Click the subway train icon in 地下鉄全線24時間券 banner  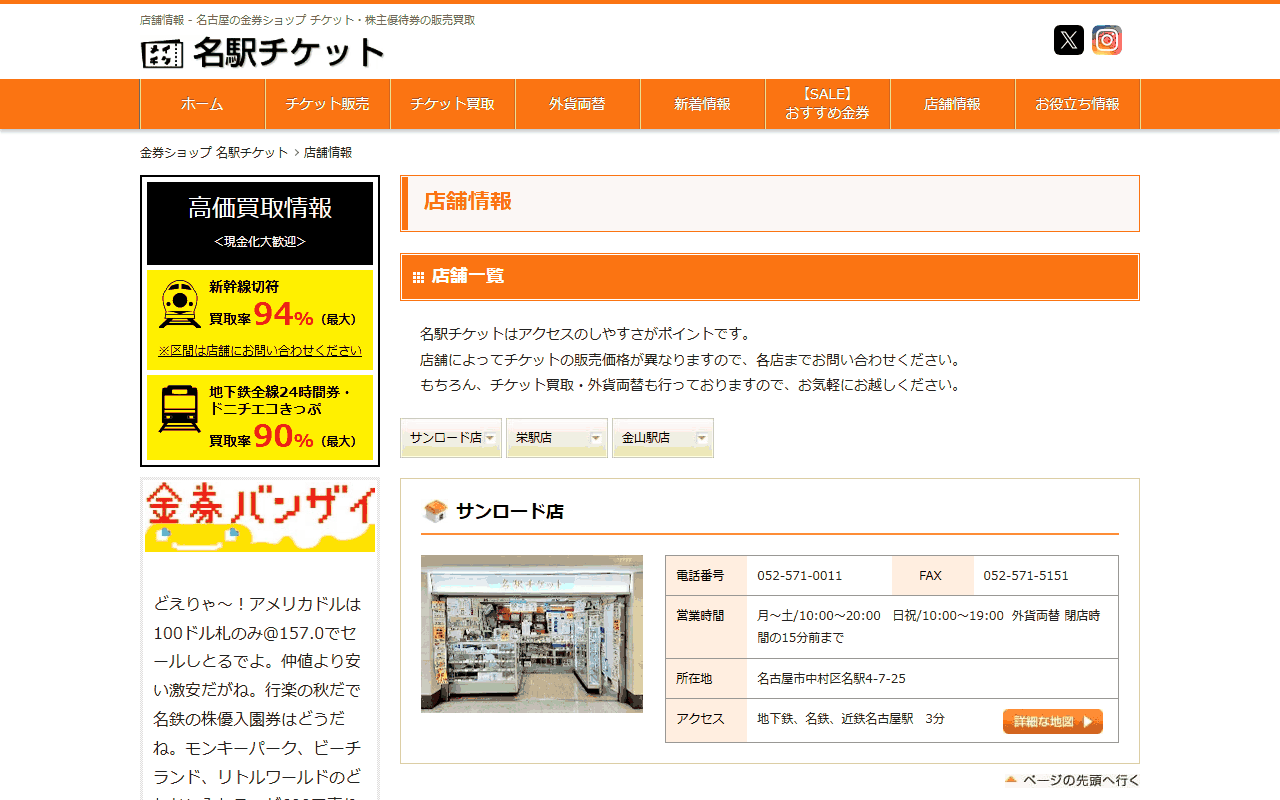tap(180, 409)
